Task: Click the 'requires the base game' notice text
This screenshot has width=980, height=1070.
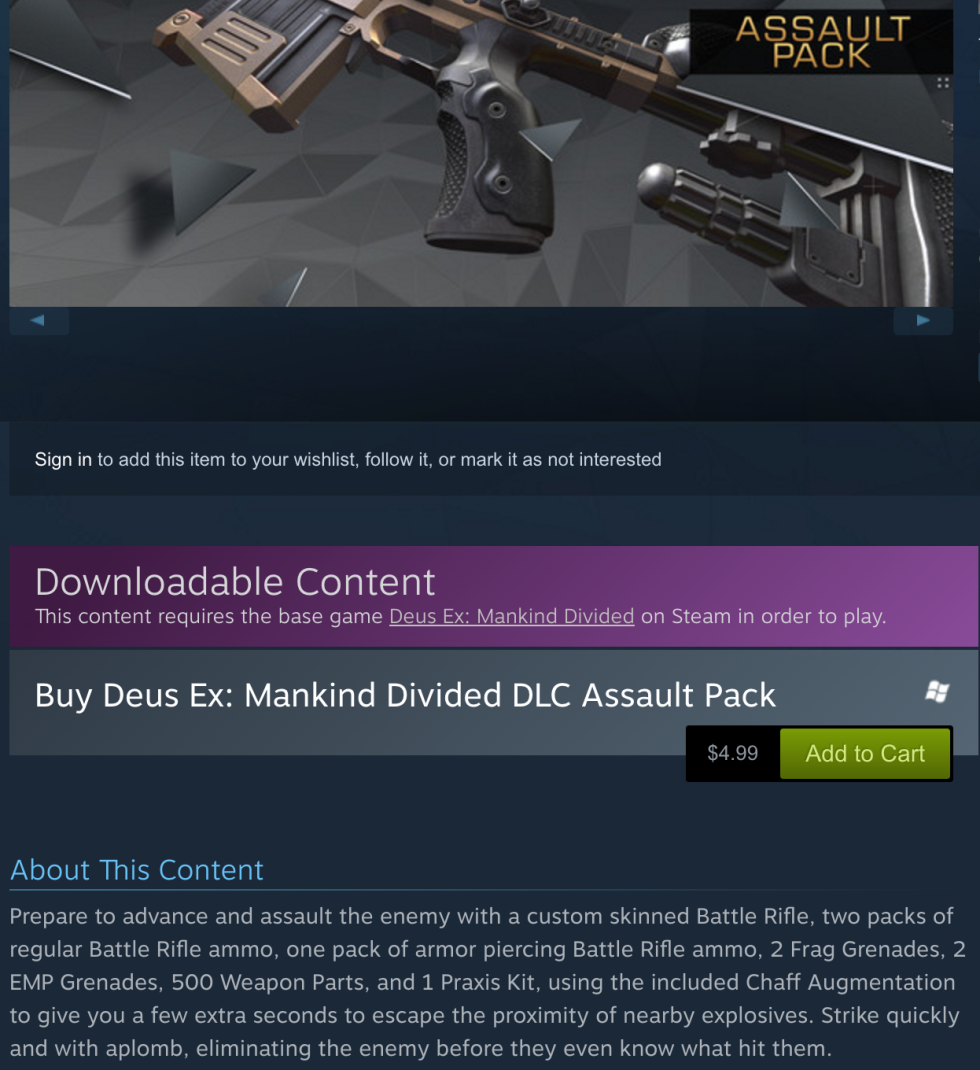Action: (460, 616)
